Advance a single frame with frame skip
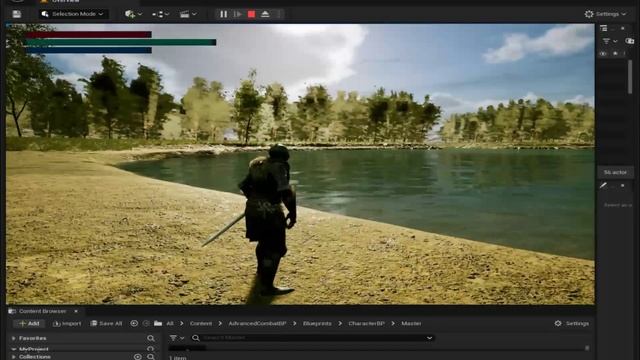Image resolution: width=640 pixels, height=360 pixels. (238, 14)
